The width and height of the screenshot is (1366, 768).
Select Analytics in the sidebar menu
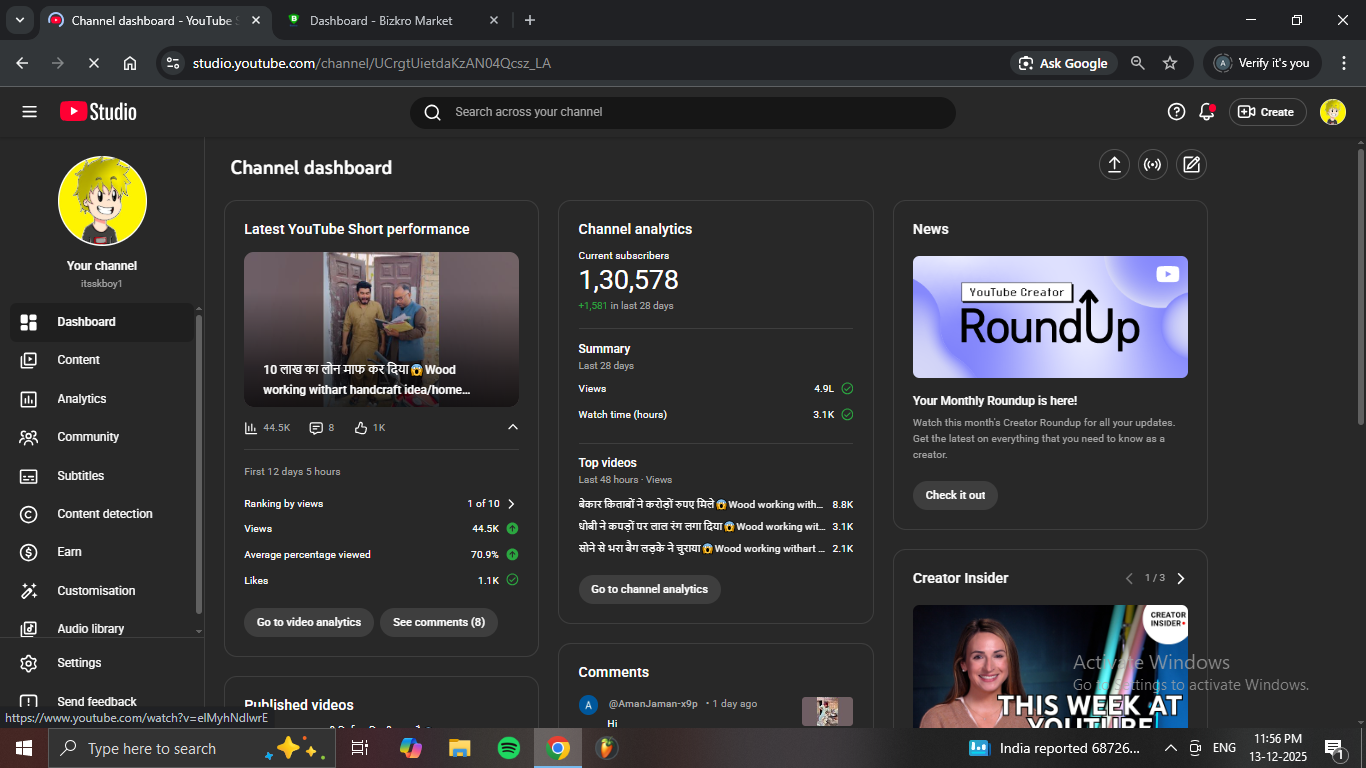pyautogui.click(x=81, y=399)
